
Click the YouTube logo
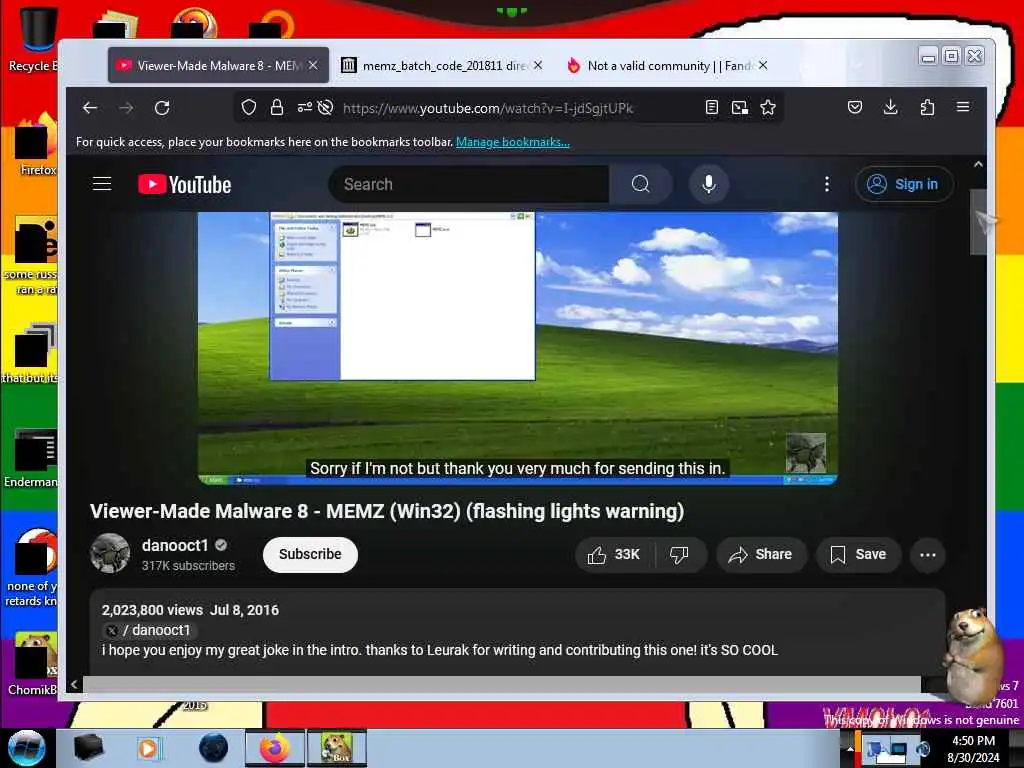(184, 185)
